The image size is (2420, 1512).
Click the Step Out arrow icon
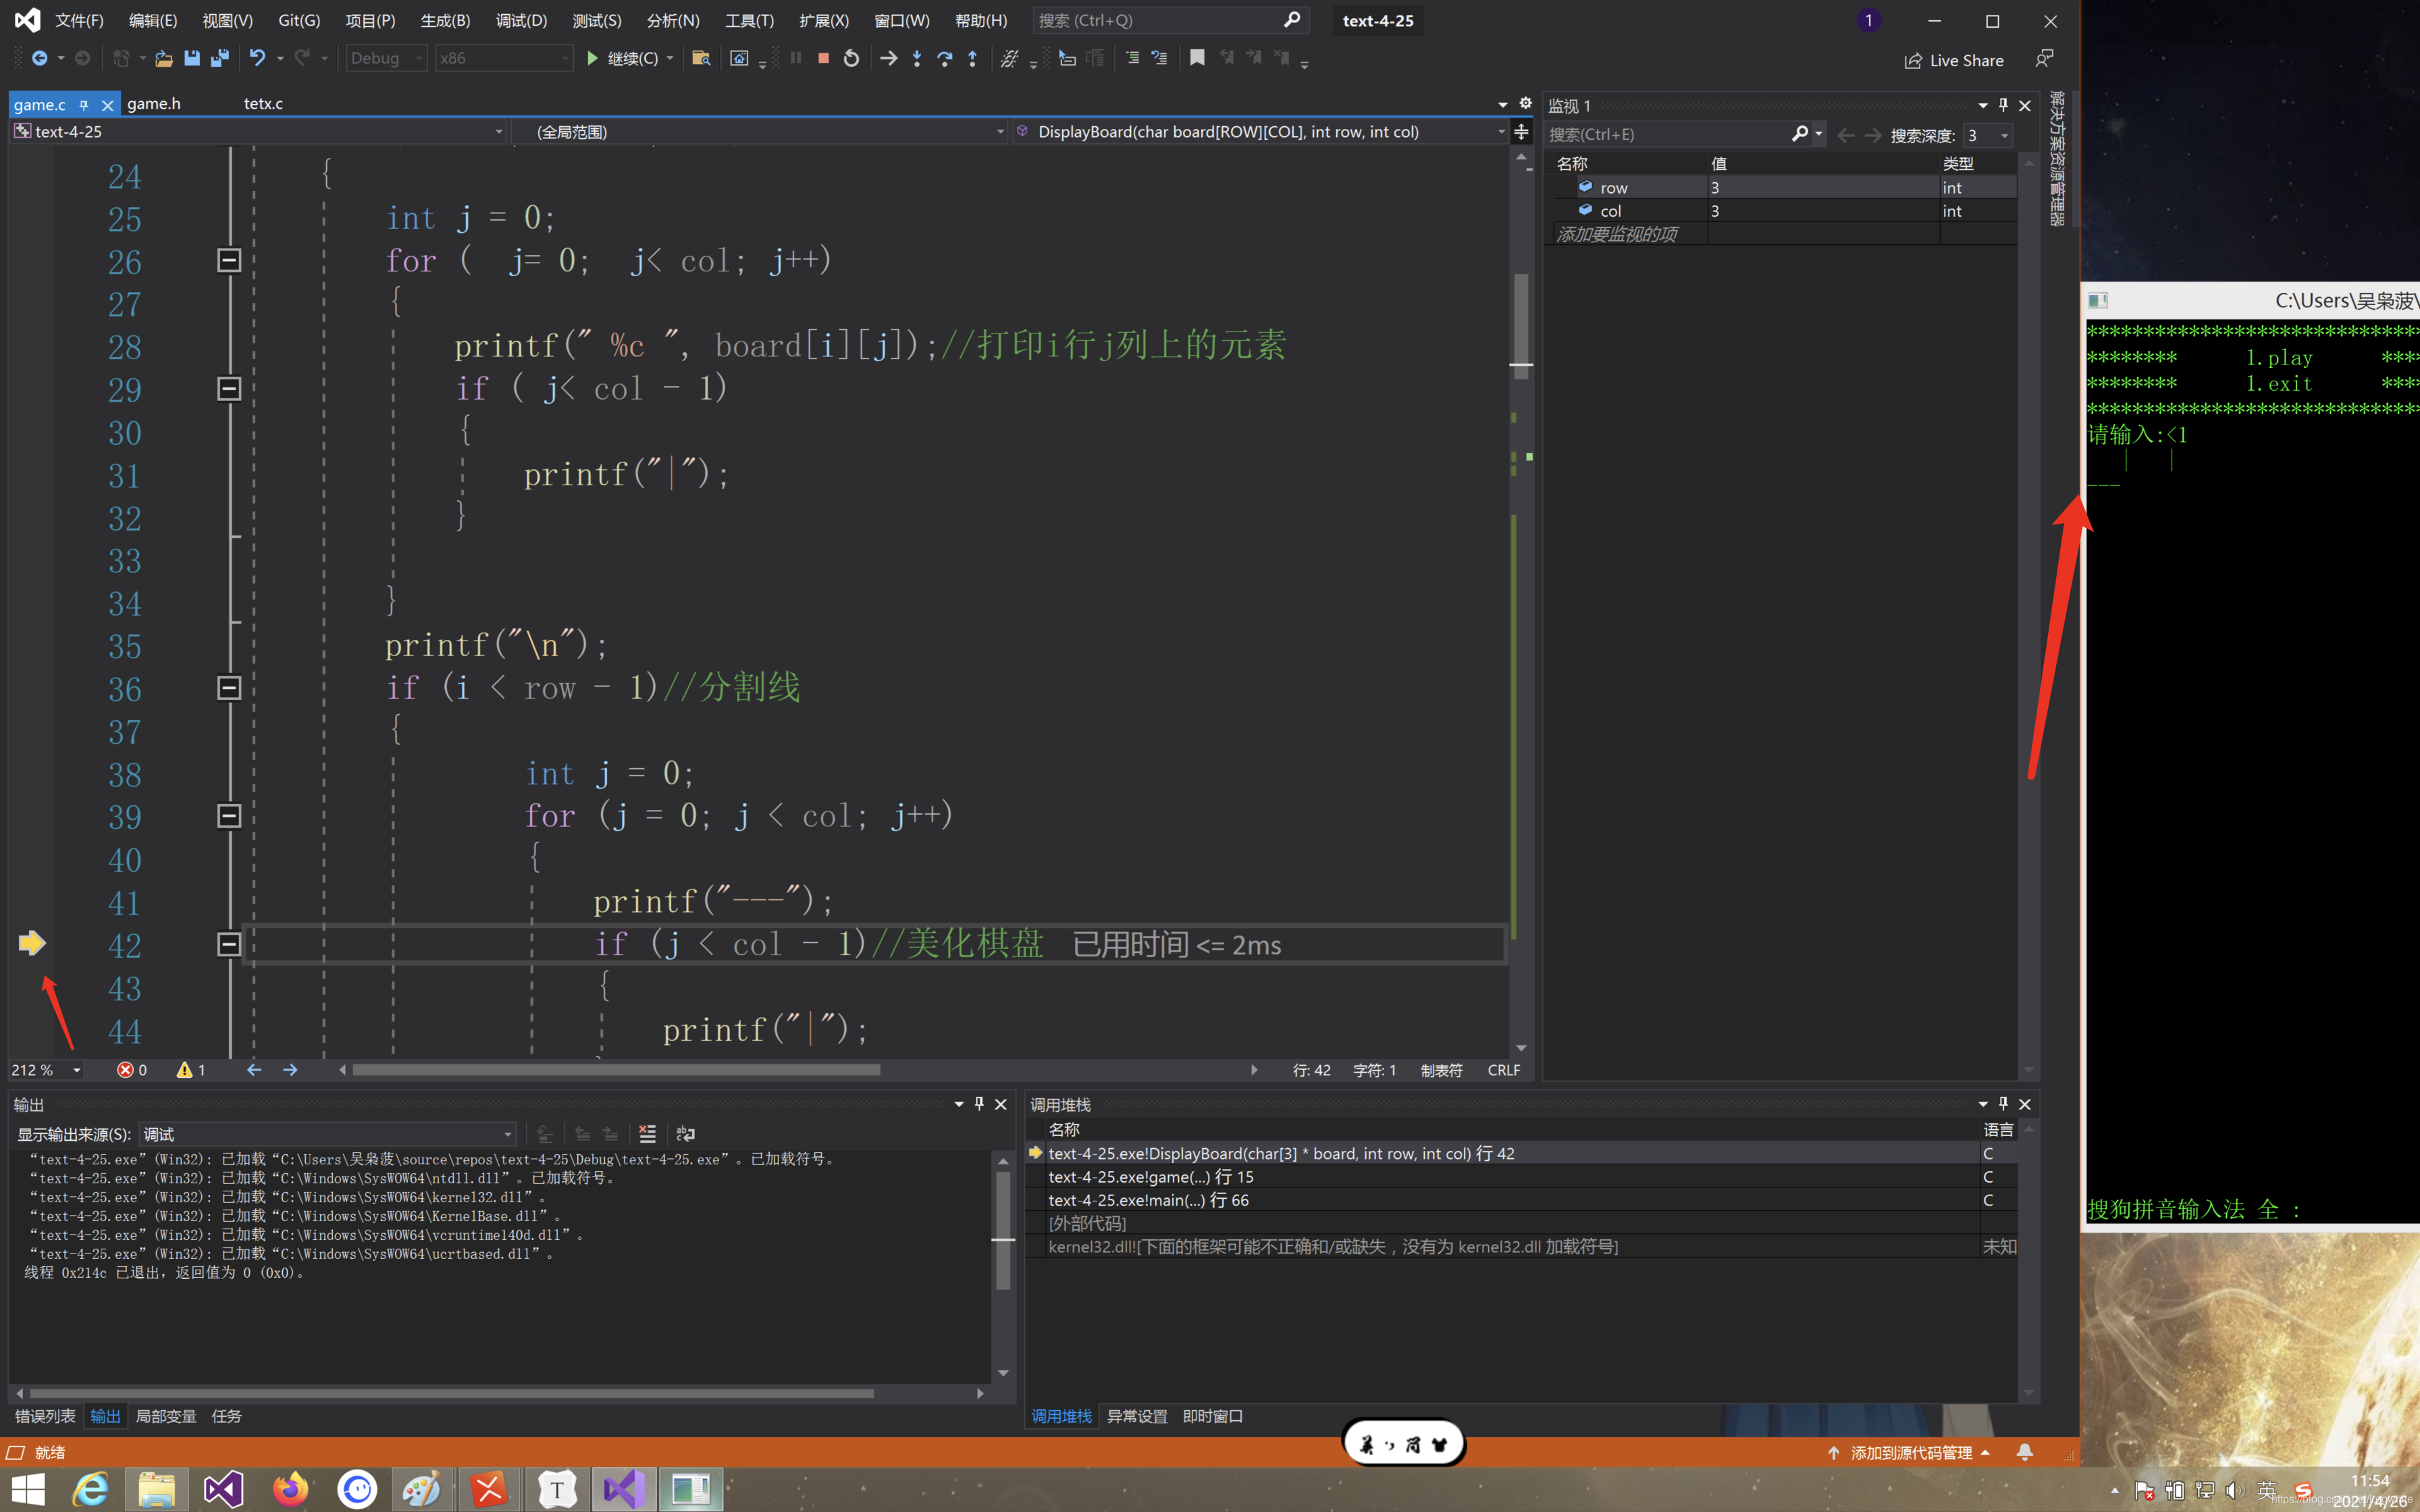[x=972, y=59]
